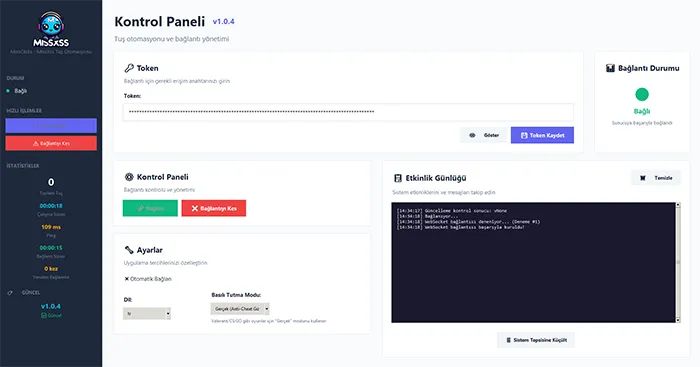Click the Bağlantı Durumu chart icon

click(610, 68)
